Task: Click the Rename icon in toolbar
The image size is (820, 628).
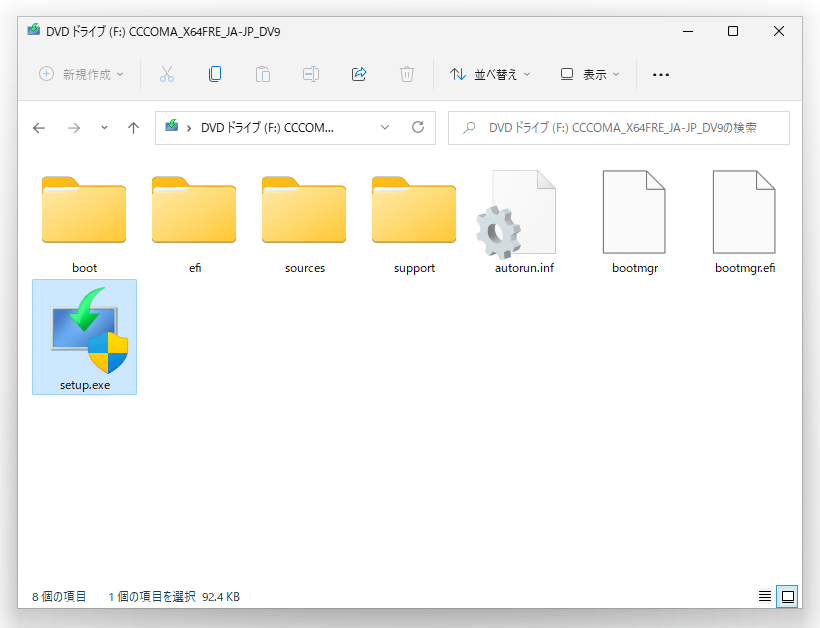Action: tap(311, 74)
